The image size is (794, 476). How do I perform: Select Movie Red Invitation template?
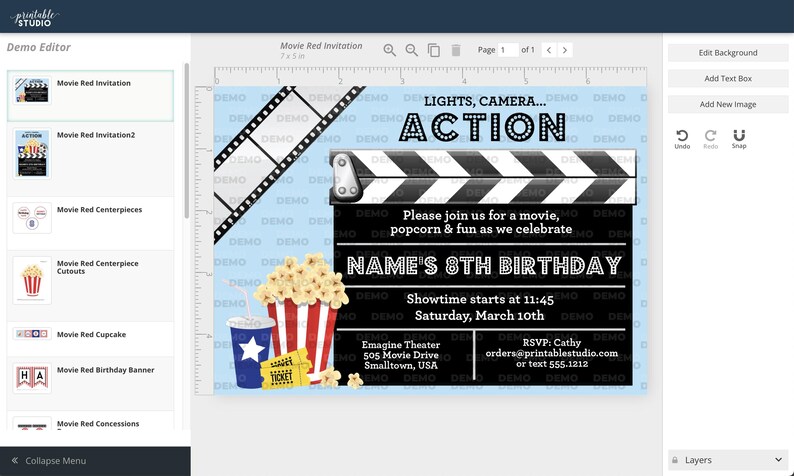pyautogui.click(x=90, y=96)
